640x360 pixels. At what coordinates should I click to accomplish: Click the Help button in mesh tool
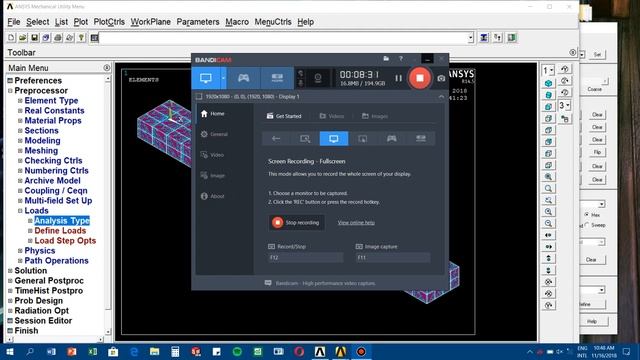pos(592,321)
